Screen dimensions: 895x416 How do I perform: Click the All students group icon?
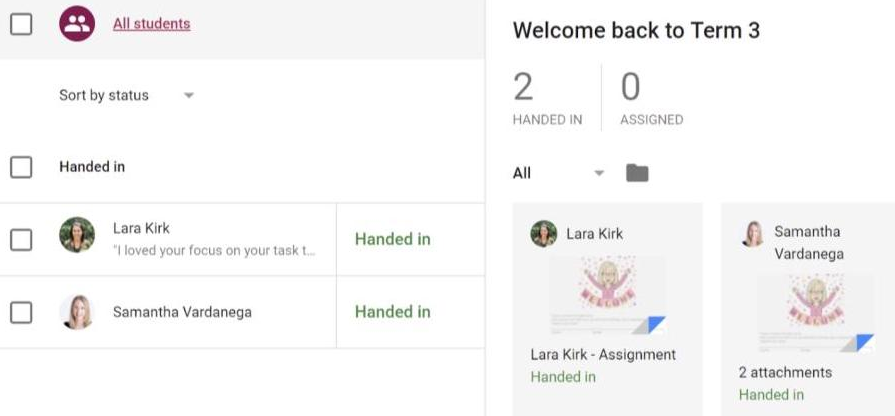click(77, 23)
